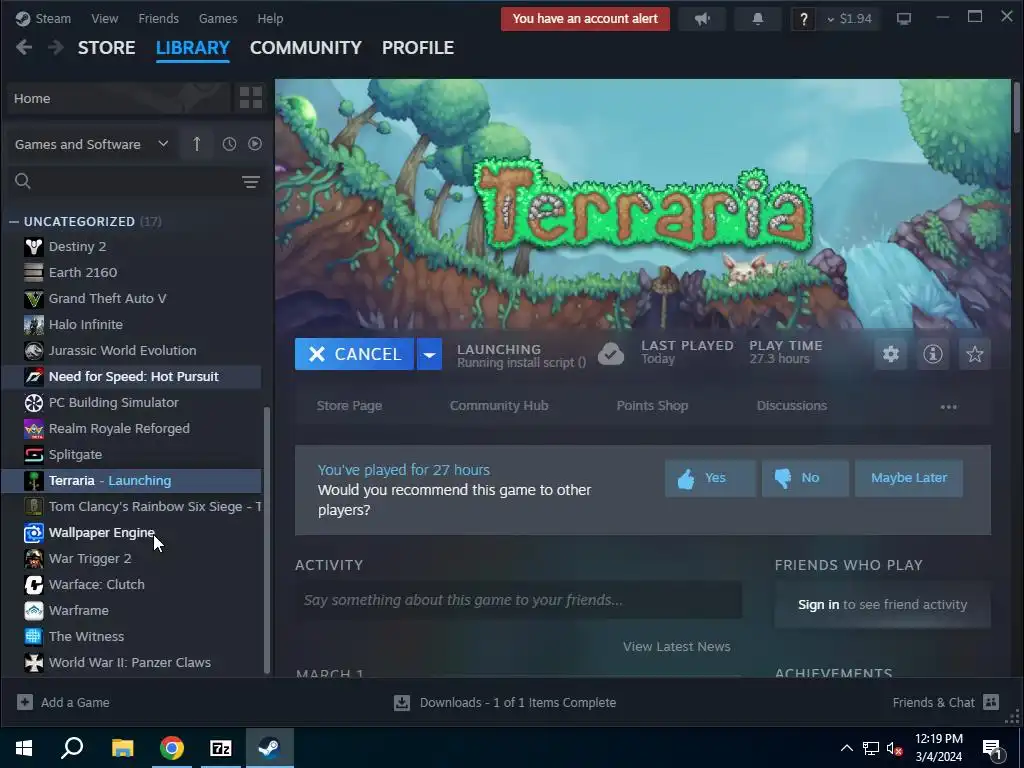Open Terraria Store Page link
Image resolution: width=1024 pixels, height=768 pixels.
click(349, 406)
